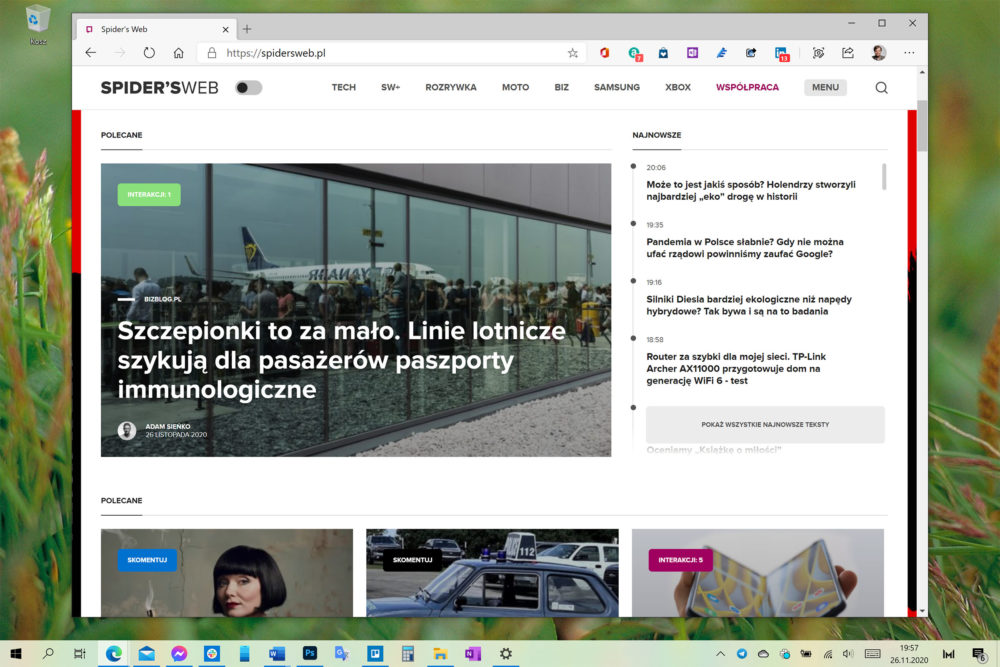Viewport: 1000px width, 667px height.
Task: Open Windows Settings gear in taskbar
Action: (506, 654)
